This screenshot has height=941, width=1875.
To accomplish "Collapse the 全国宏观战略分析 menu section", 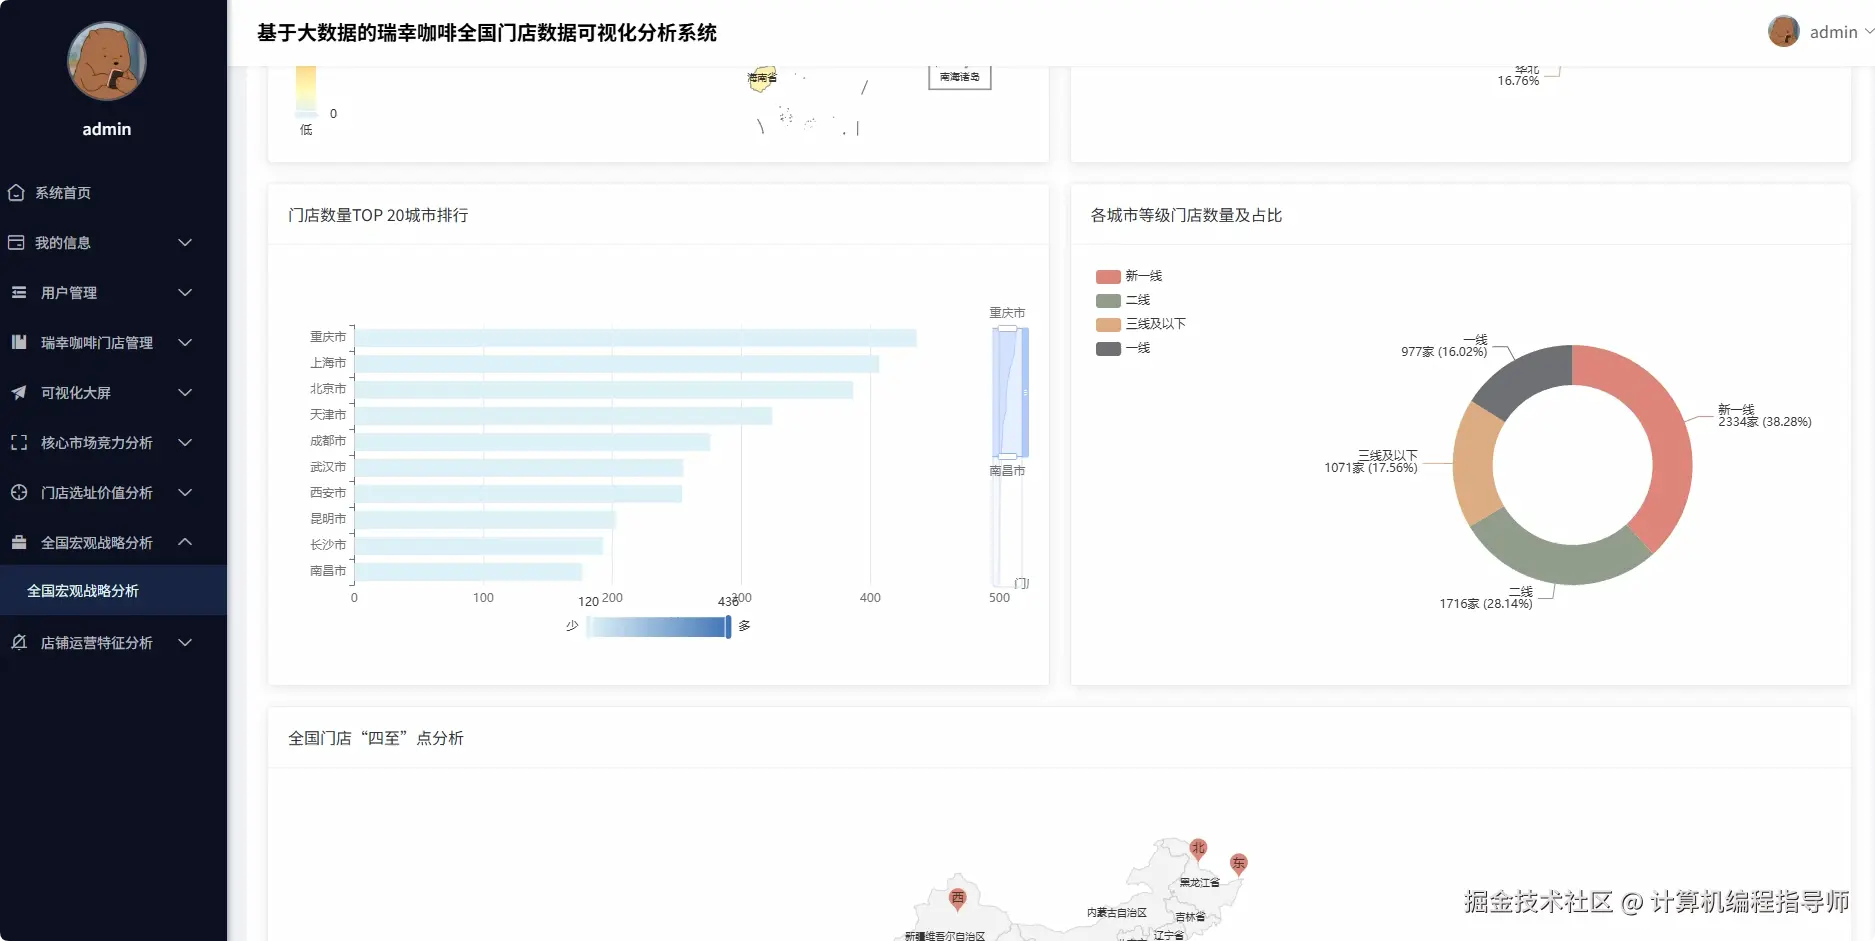I will point(184,542).
